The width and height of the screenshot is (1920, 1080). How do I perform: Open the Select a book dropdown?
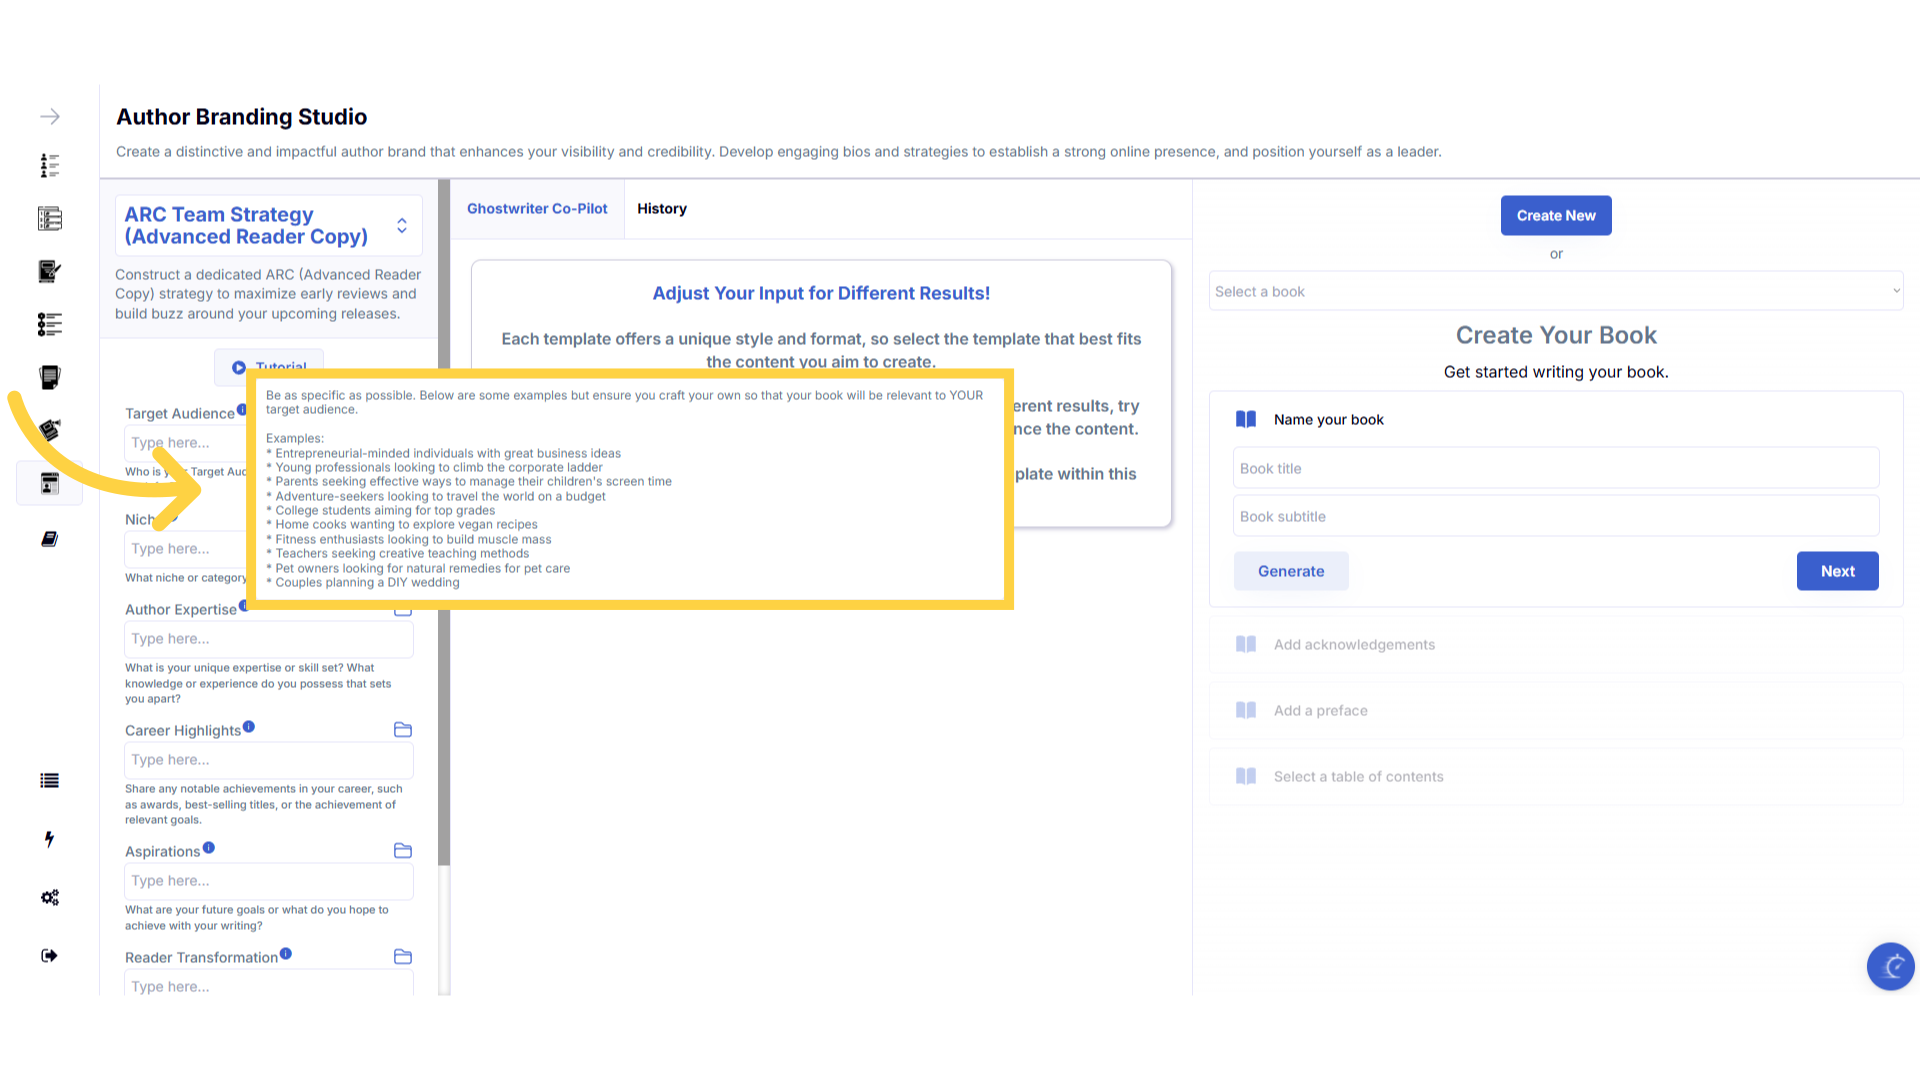[x=1556, y=292]
